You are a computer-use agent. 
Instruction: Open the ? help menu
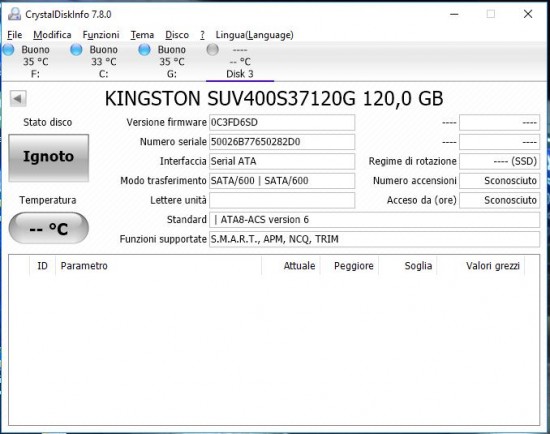point(202,35)
